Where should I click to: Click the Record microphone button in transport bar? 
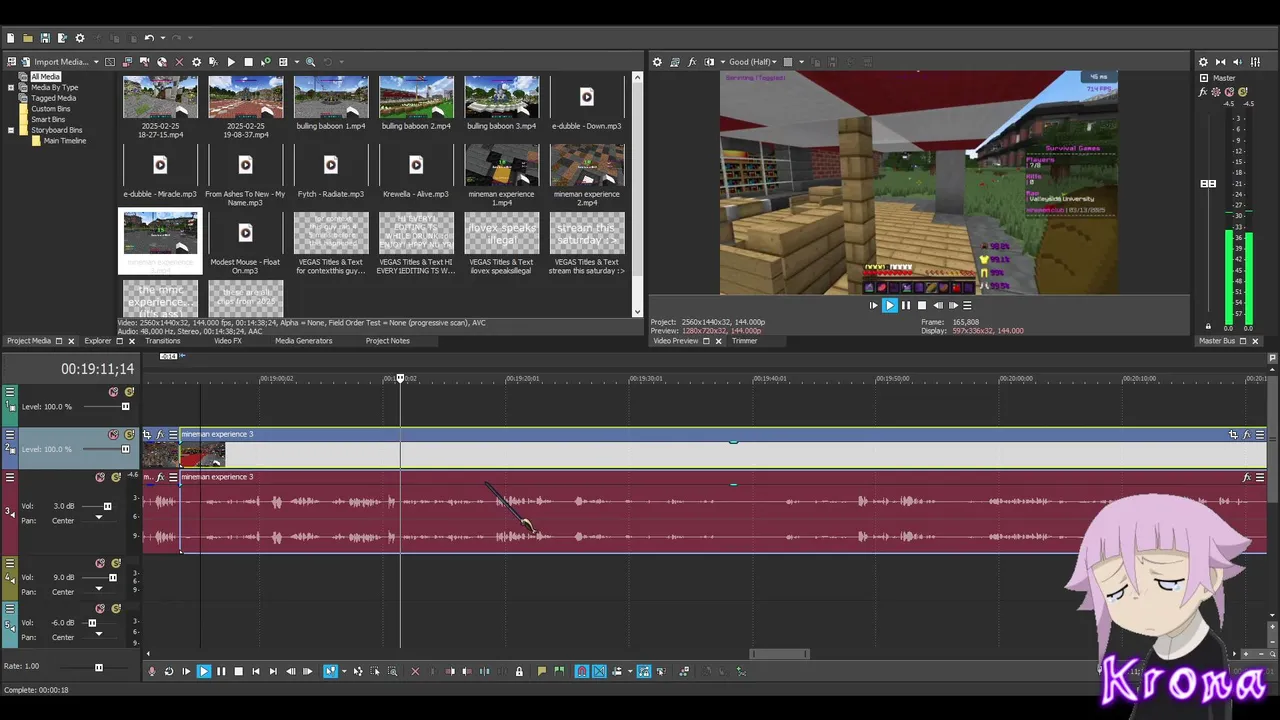[x=152, y=672]
